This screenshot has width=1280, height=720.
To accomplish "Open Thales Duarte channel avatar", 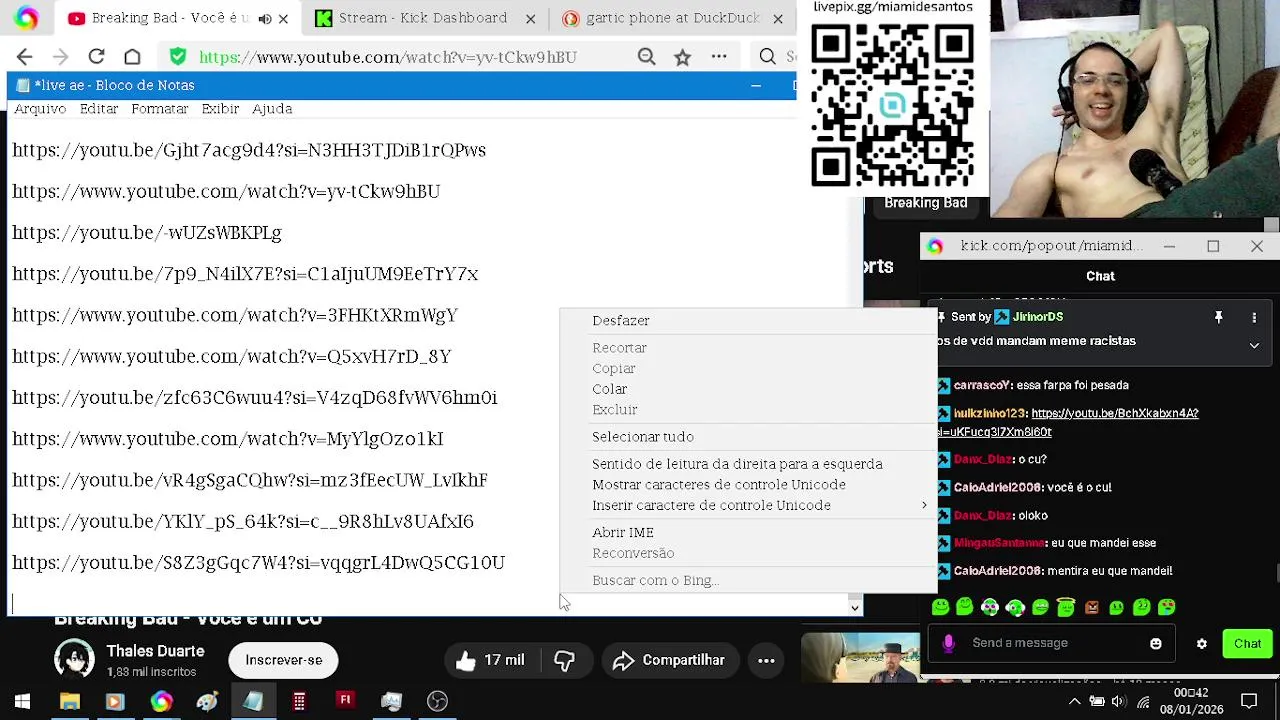I will (x=74, y=660).
